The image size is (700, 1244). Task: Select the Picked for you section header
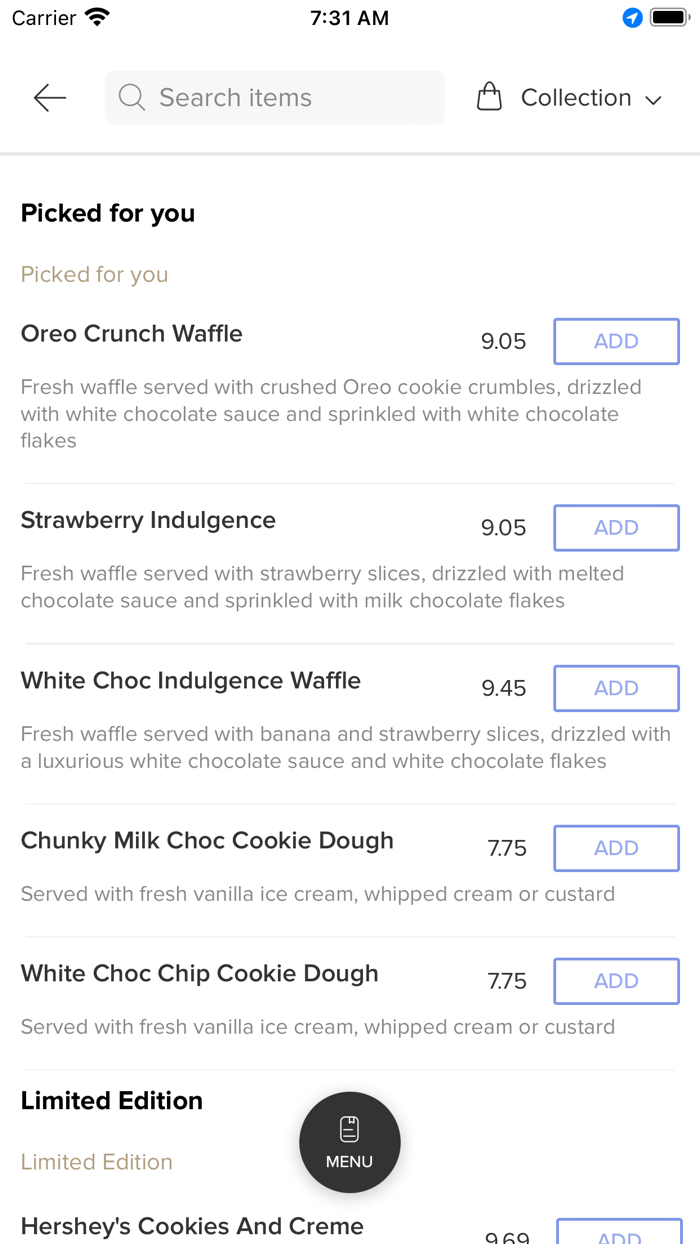(108, 213)
